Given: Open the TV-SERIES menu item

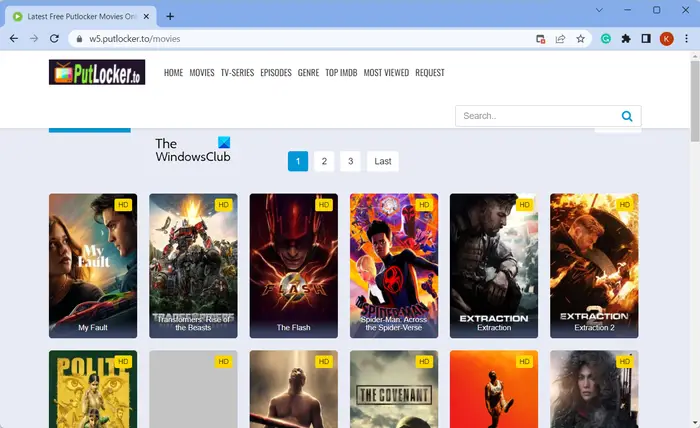Looking at the screenshot, I should tap(238, 72).
